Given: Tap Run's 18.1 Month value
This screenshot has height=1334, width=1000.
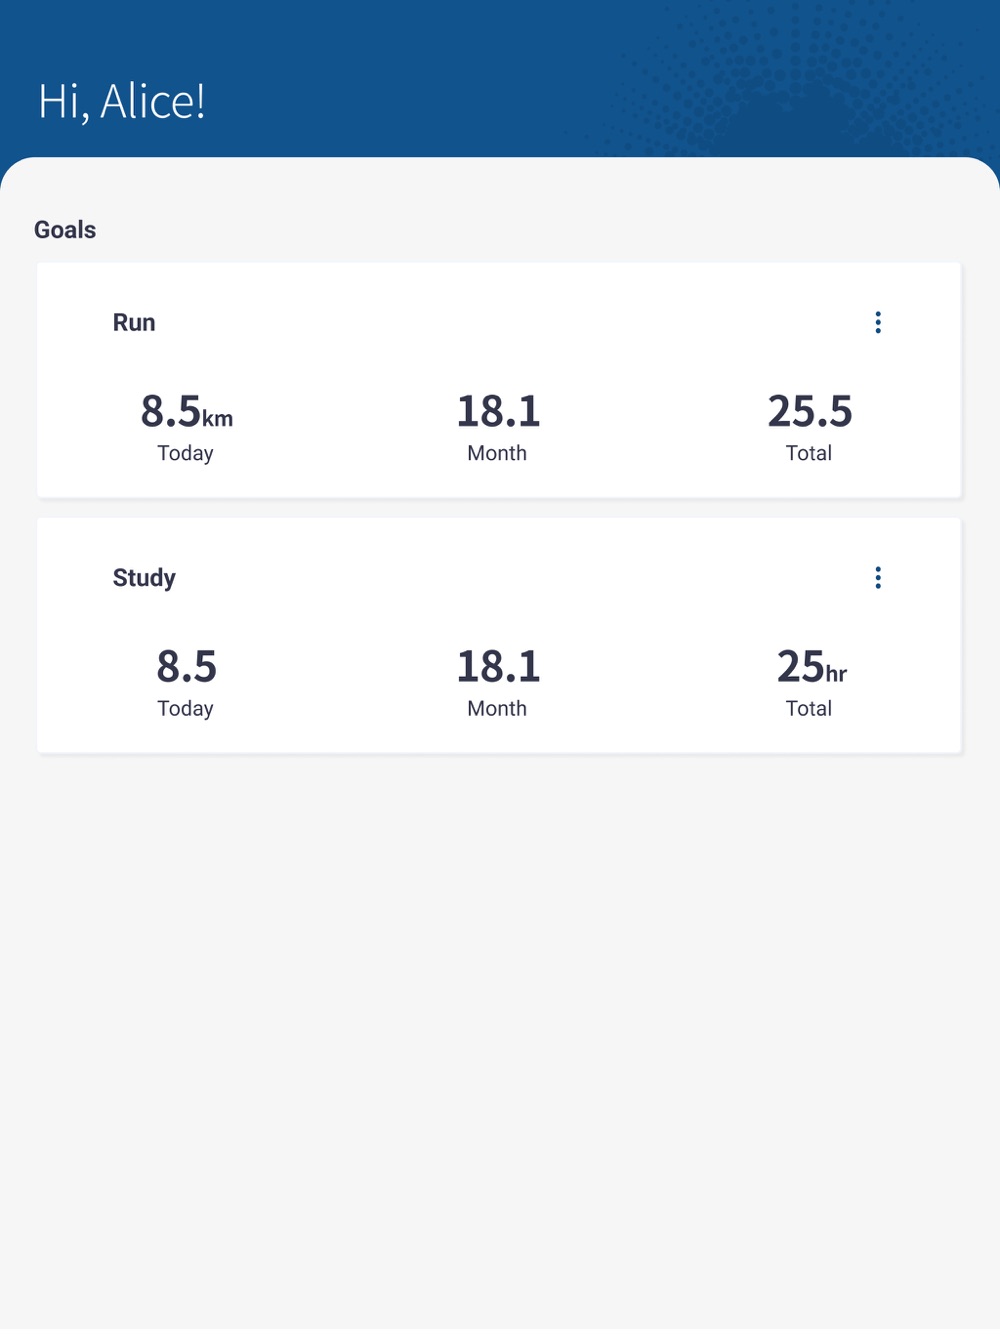Looking at the screenshot, I should click(x=498, y=411).
